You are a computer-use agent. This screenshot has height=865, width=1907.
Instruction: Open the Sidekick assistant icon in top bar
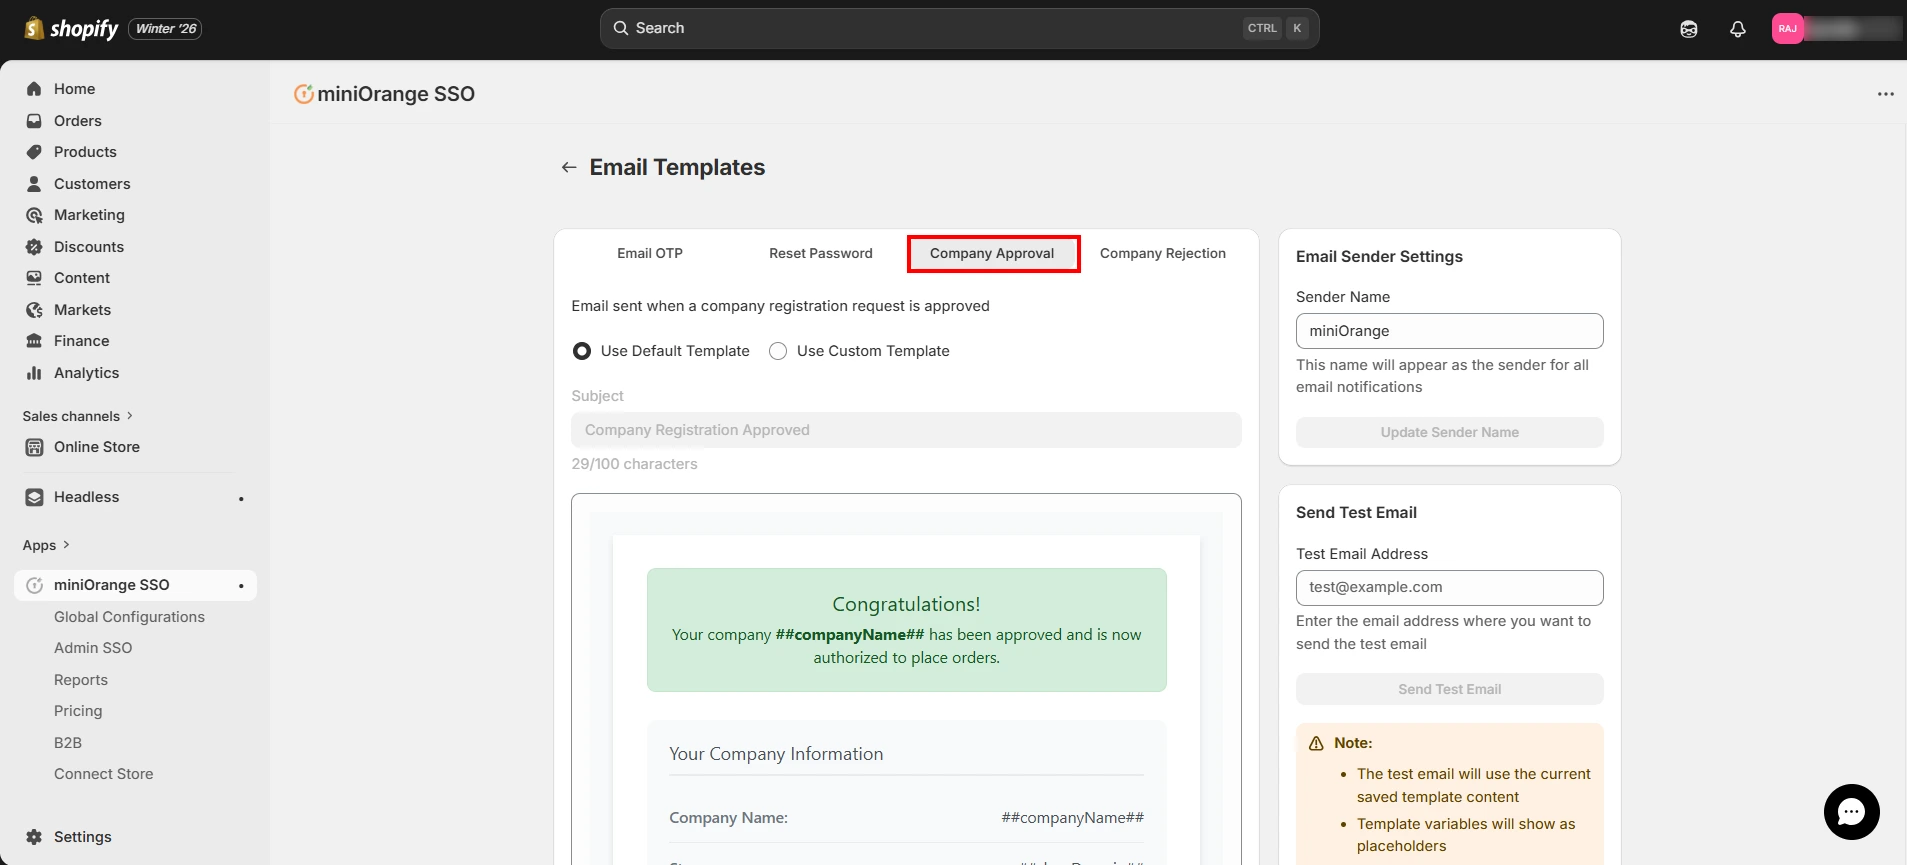[x=1689, y=29]
